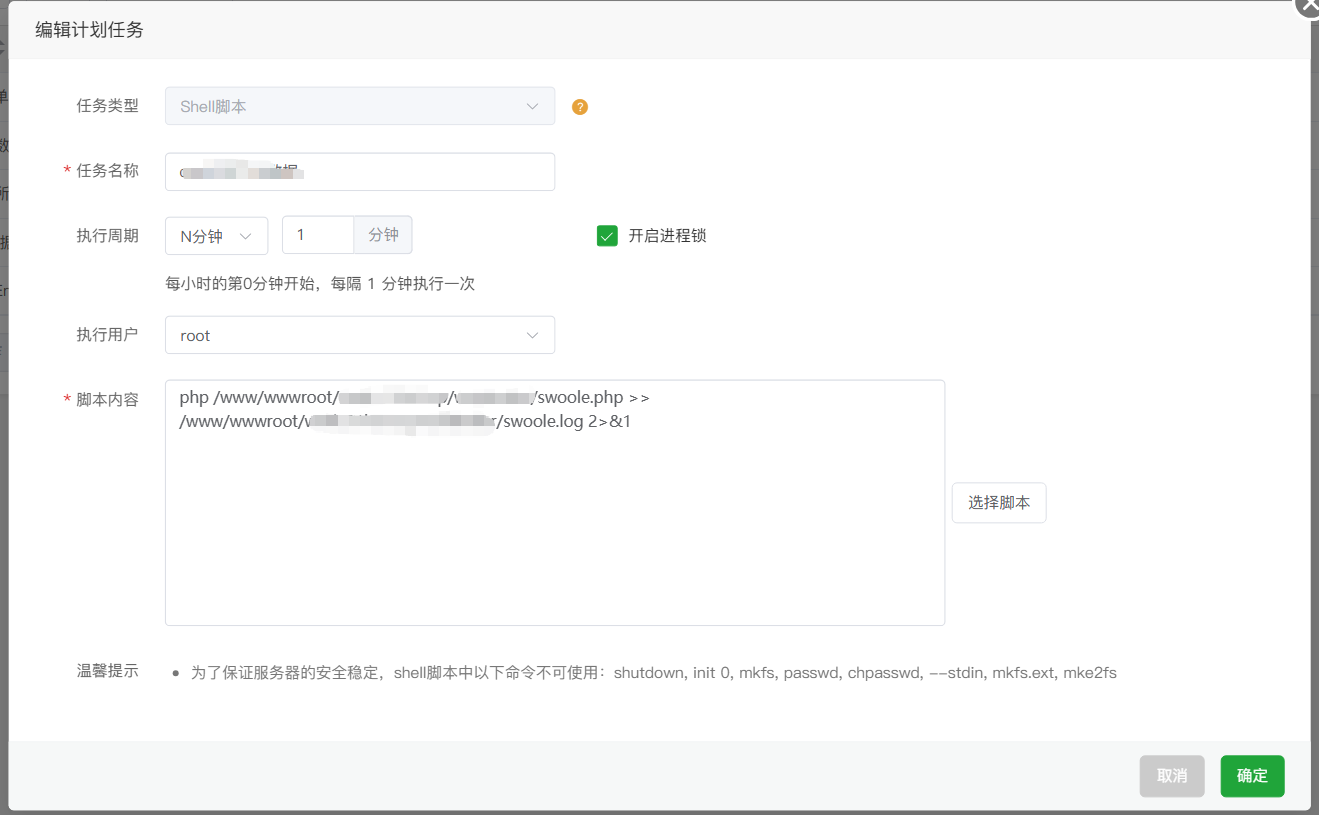Open the 执行用户 dropdown showing root

359,335
